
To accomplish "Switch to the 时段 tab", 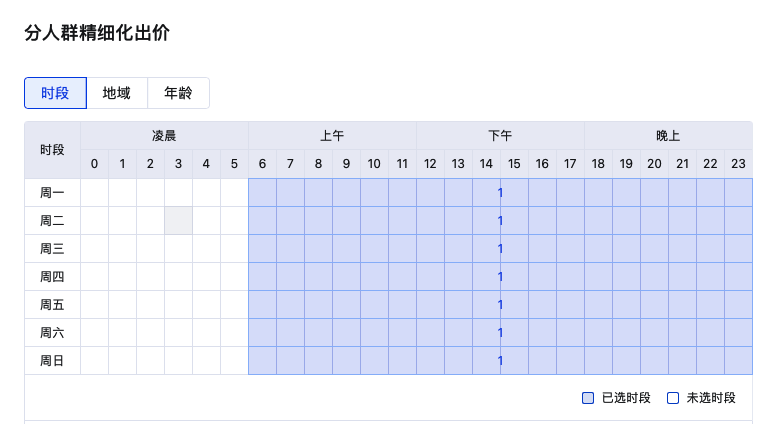I will pos(55,93).
